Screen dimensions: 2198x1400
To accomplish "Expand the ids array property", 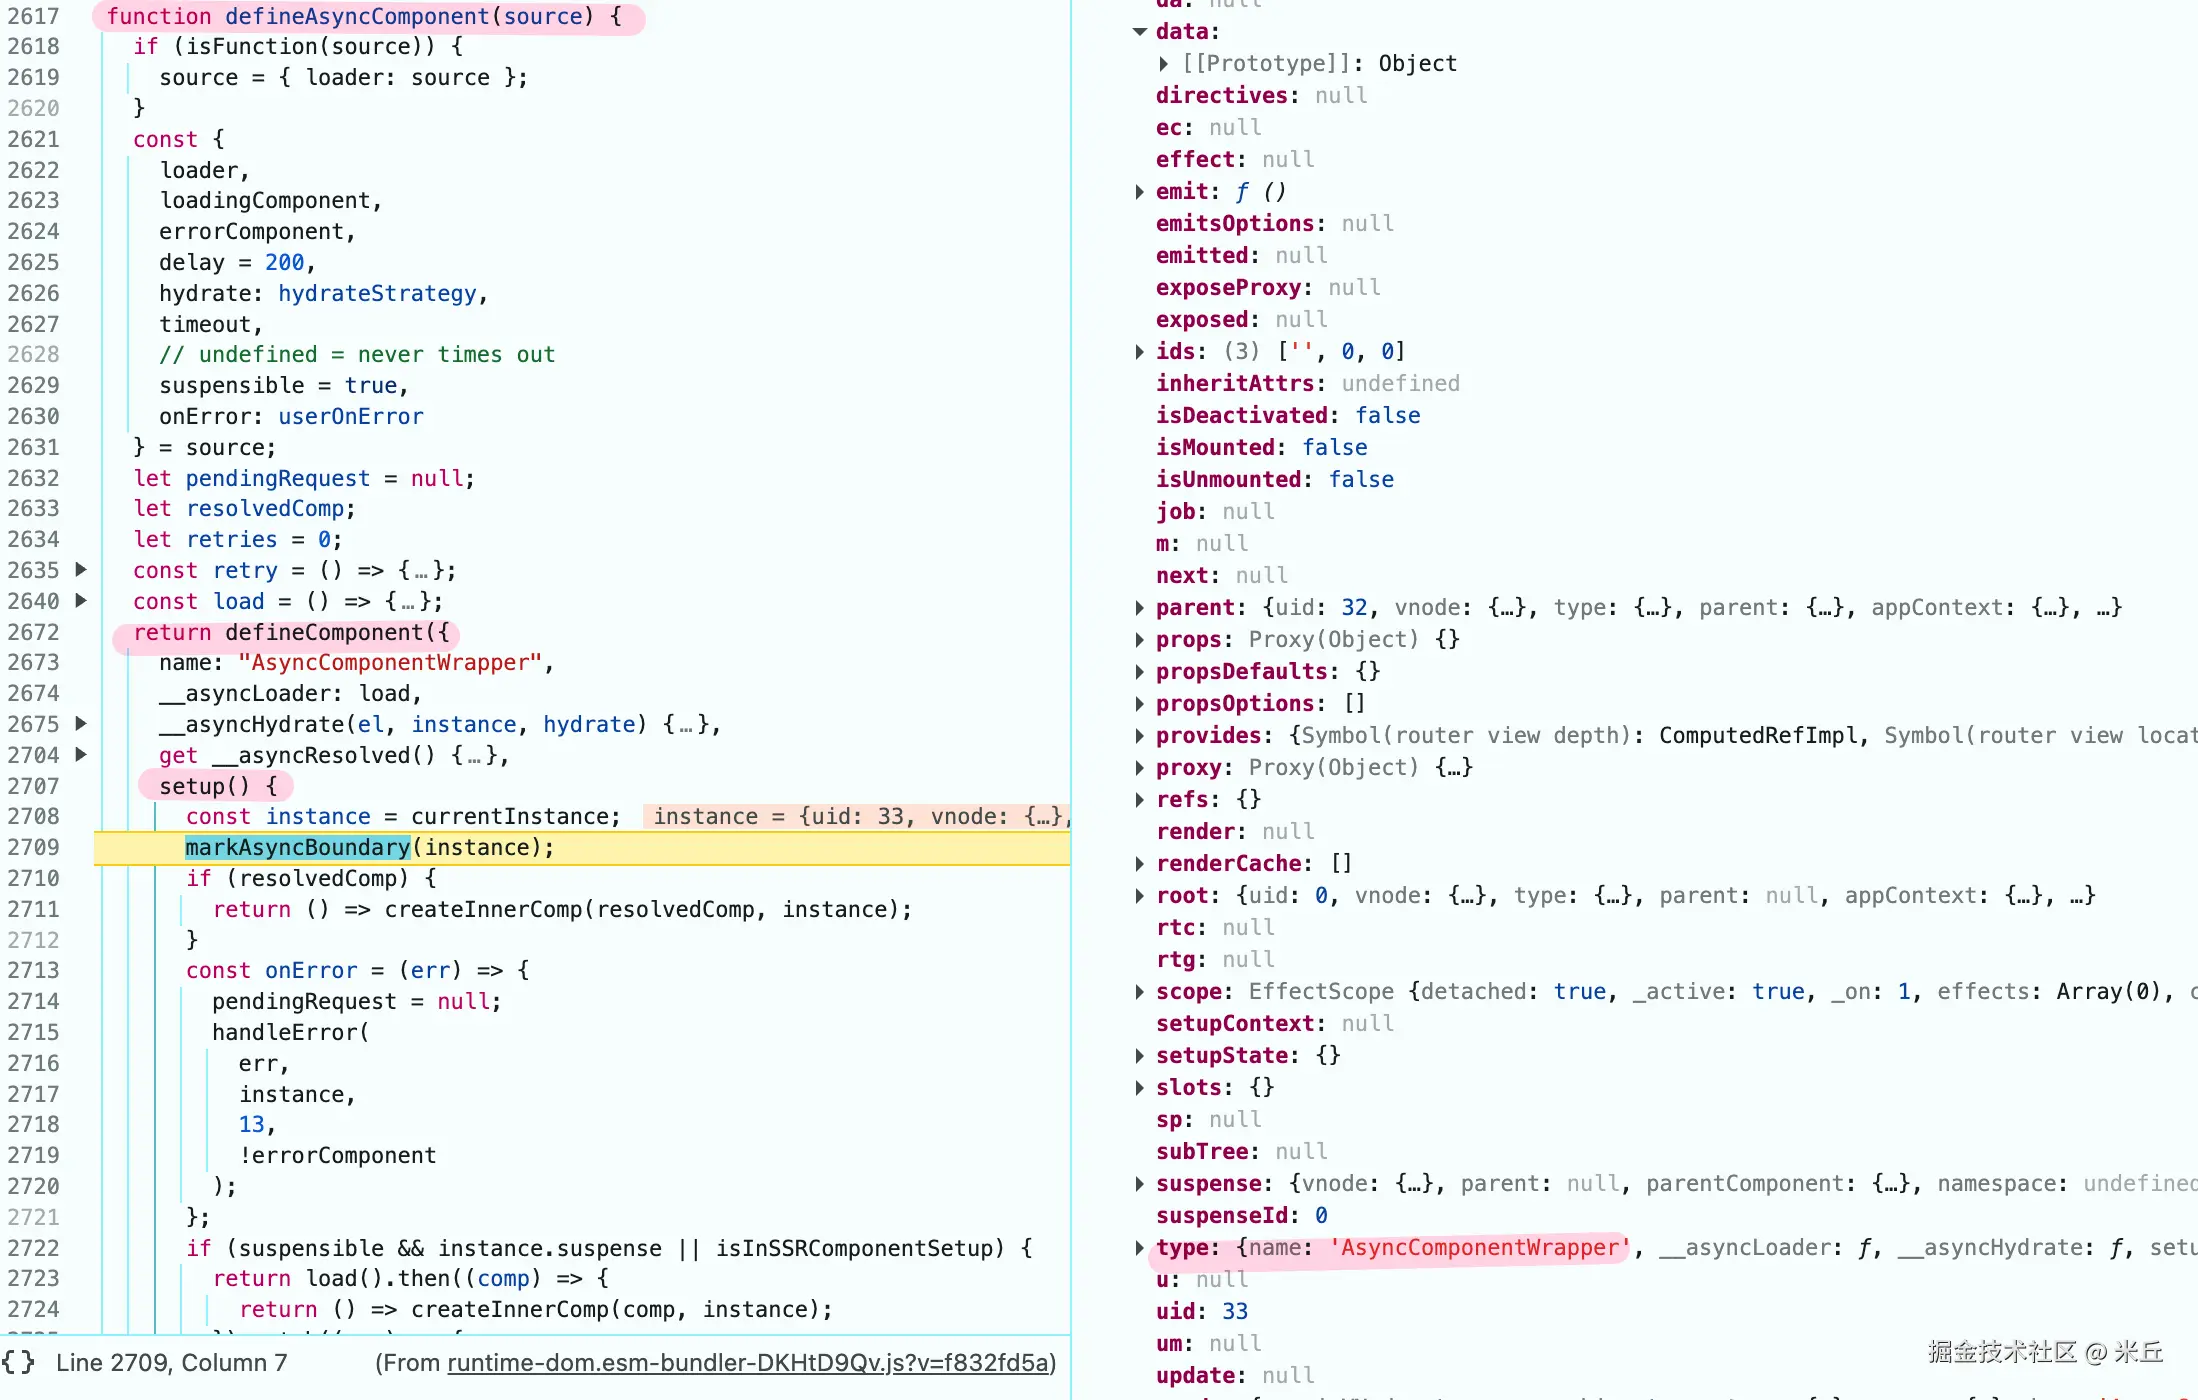I will [x=1139, y=352].
